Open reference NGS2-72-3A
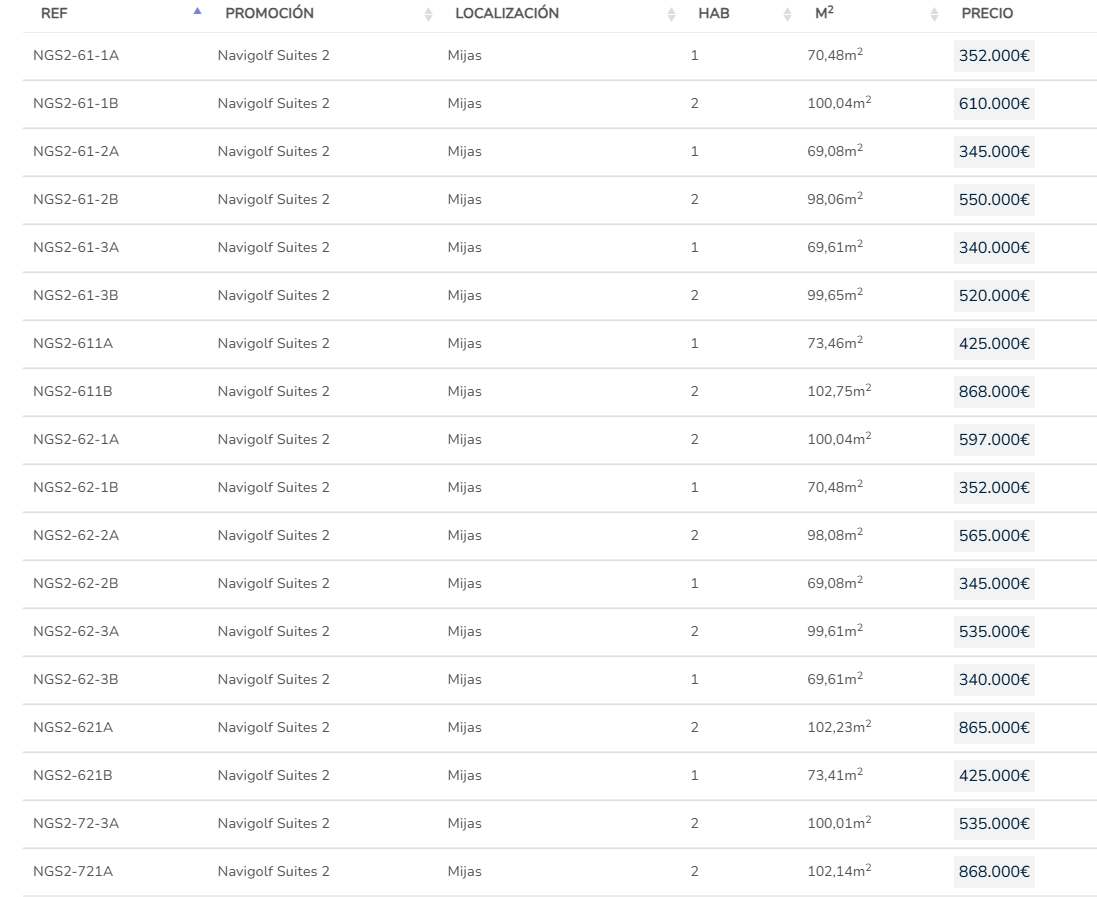Screen dimensions: 1097x897 pos(76,824)
